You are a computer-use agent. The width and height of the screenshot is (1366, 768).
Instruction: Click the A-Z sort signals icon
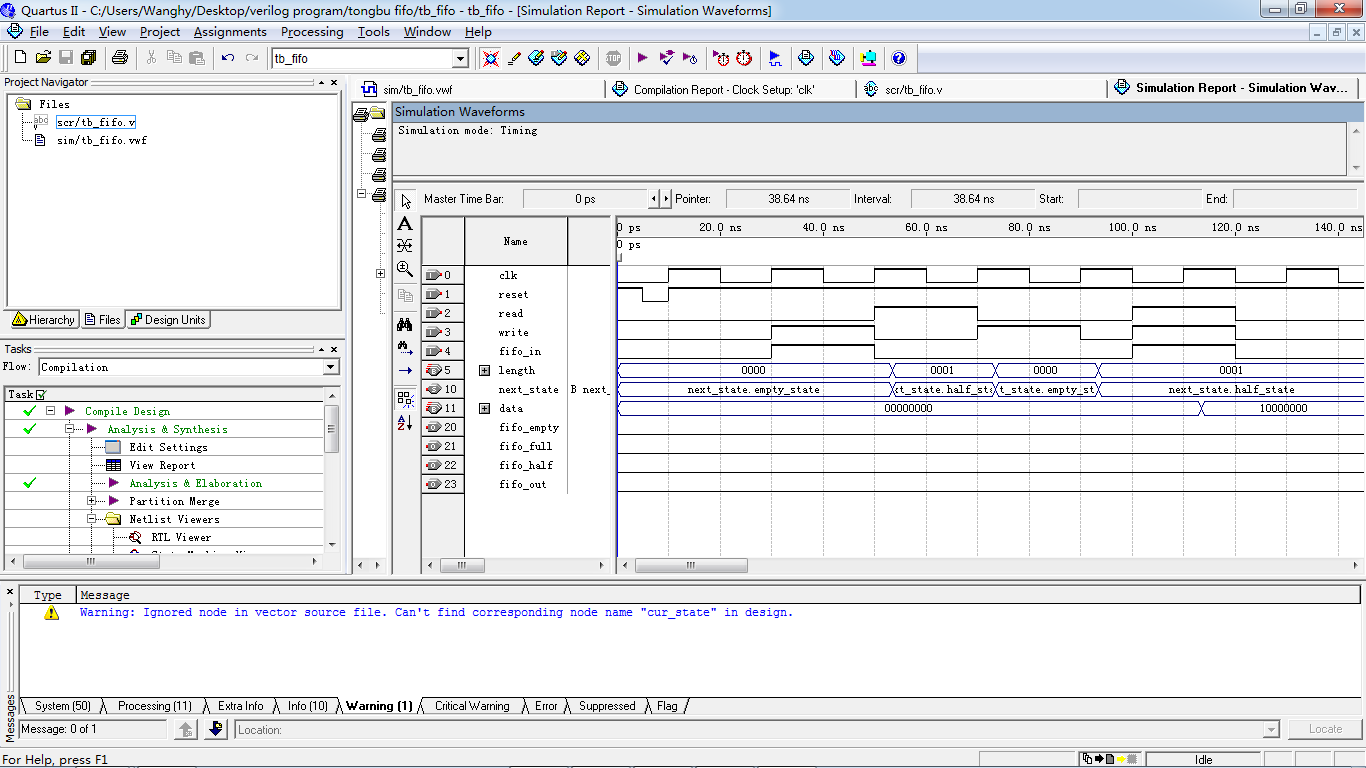pyautogui.click(x=405, y=423)
